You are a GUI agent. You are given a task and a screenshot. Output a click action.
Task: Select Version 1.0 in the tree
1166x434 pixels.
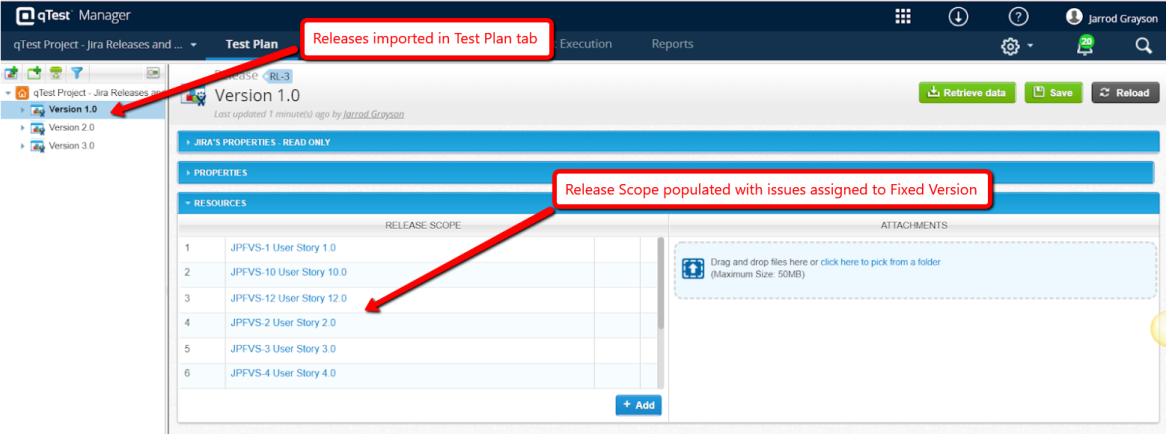pos(72,109)
